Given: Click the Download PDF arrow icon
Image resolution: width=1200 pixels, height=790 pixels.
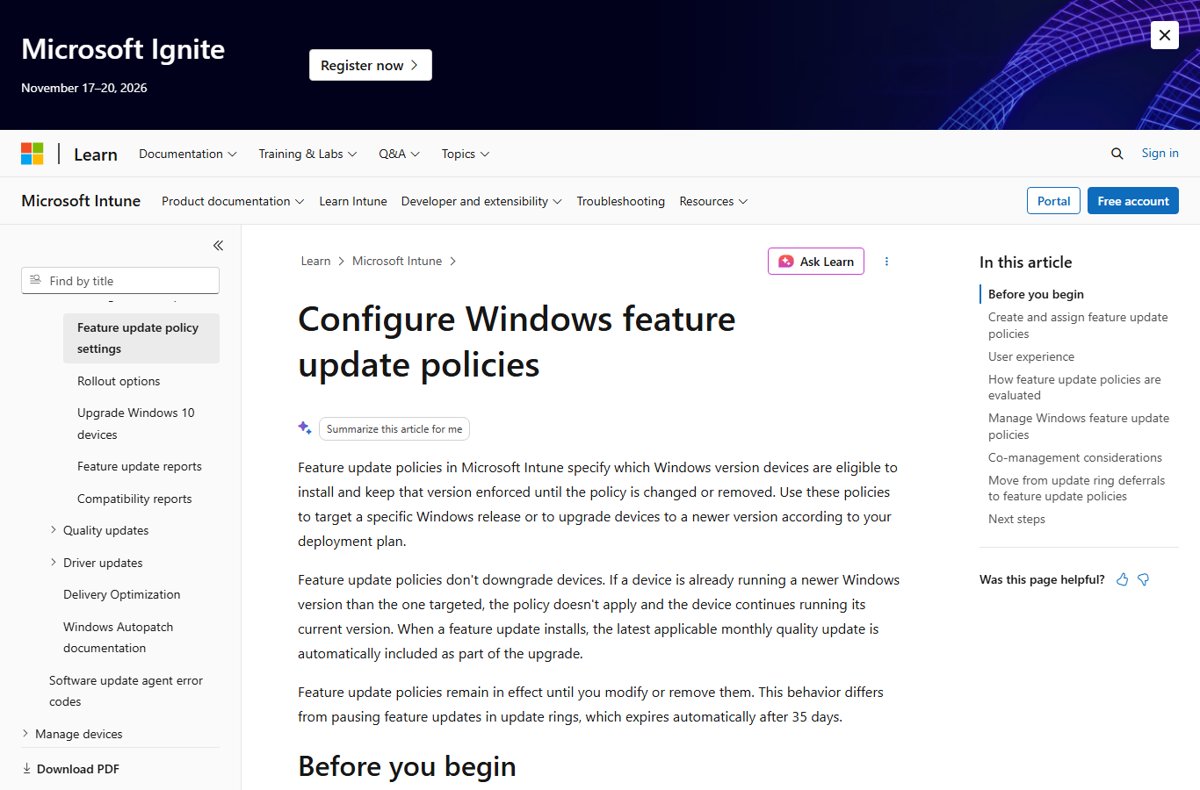Looking at the screenshot, I should [26, 769].
